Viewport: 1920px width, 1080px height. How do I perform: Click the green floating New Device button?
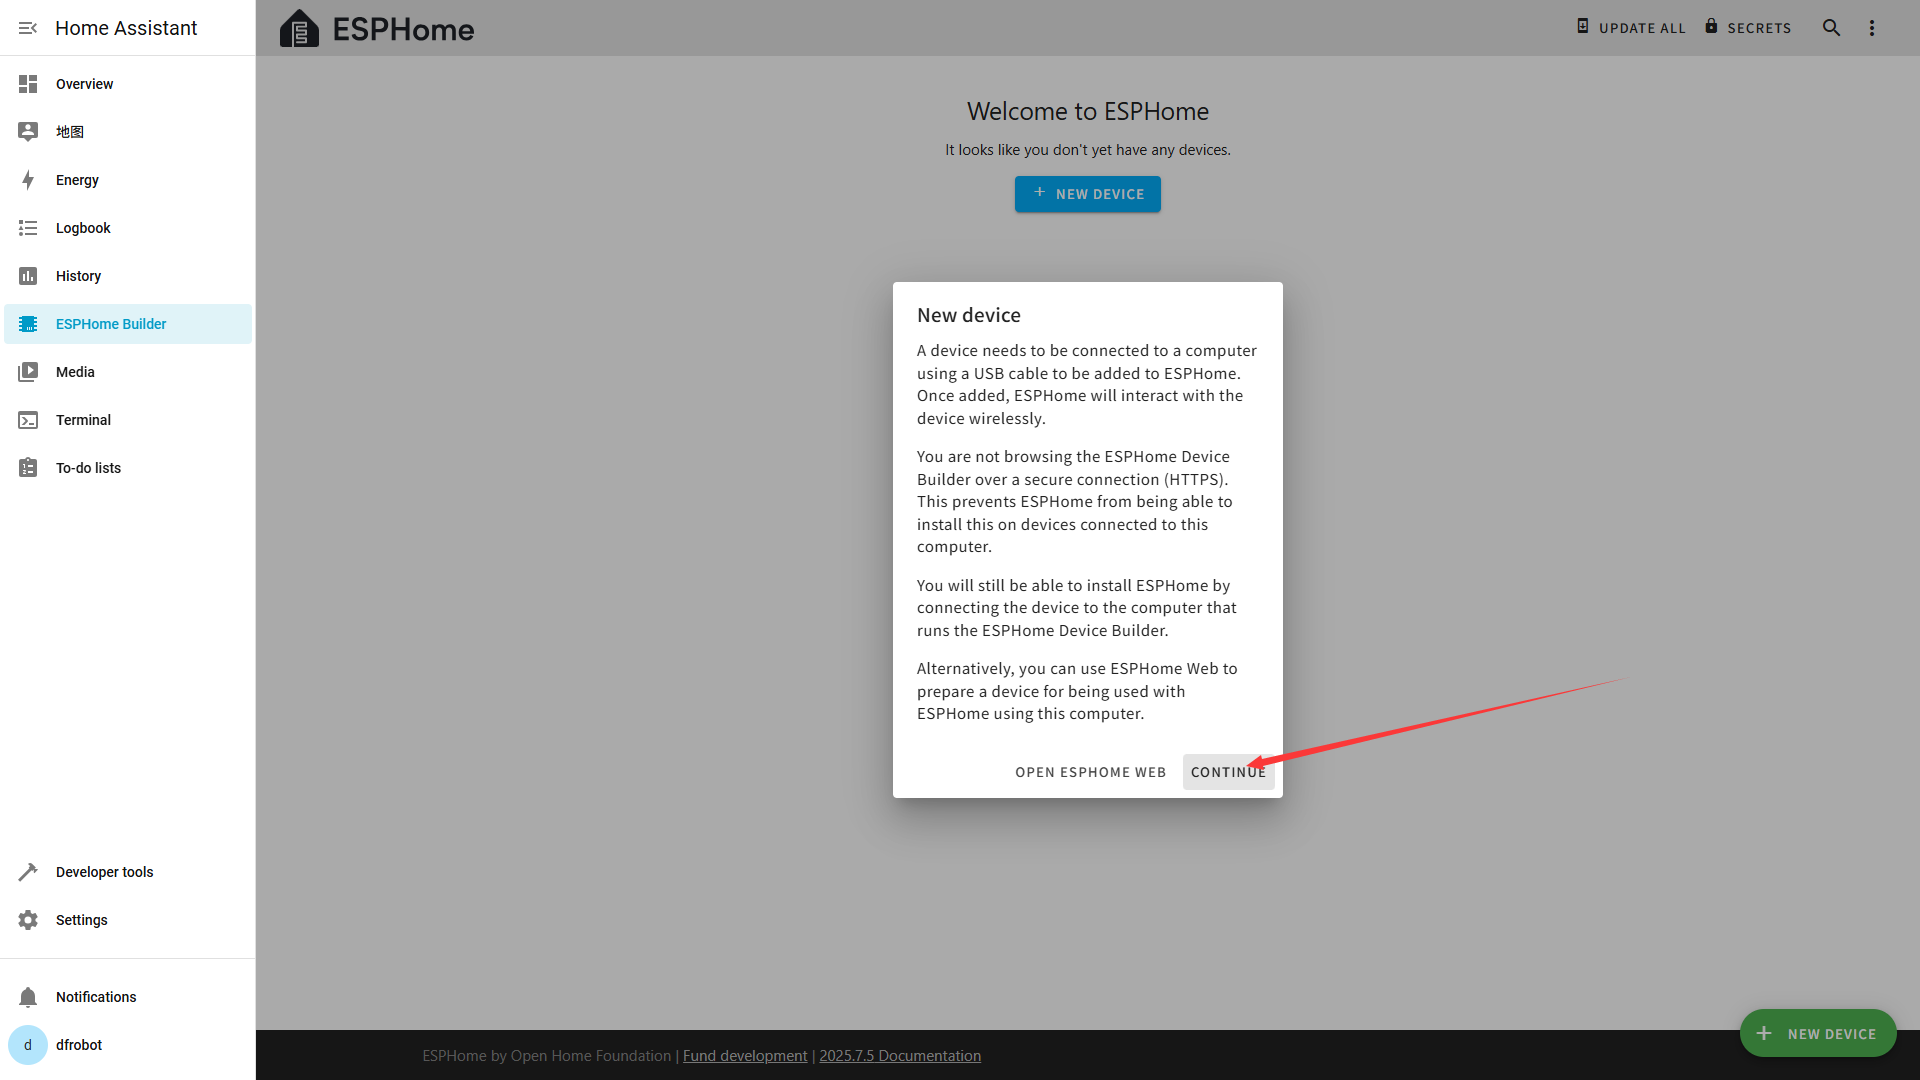[x=1817, y=1034]
